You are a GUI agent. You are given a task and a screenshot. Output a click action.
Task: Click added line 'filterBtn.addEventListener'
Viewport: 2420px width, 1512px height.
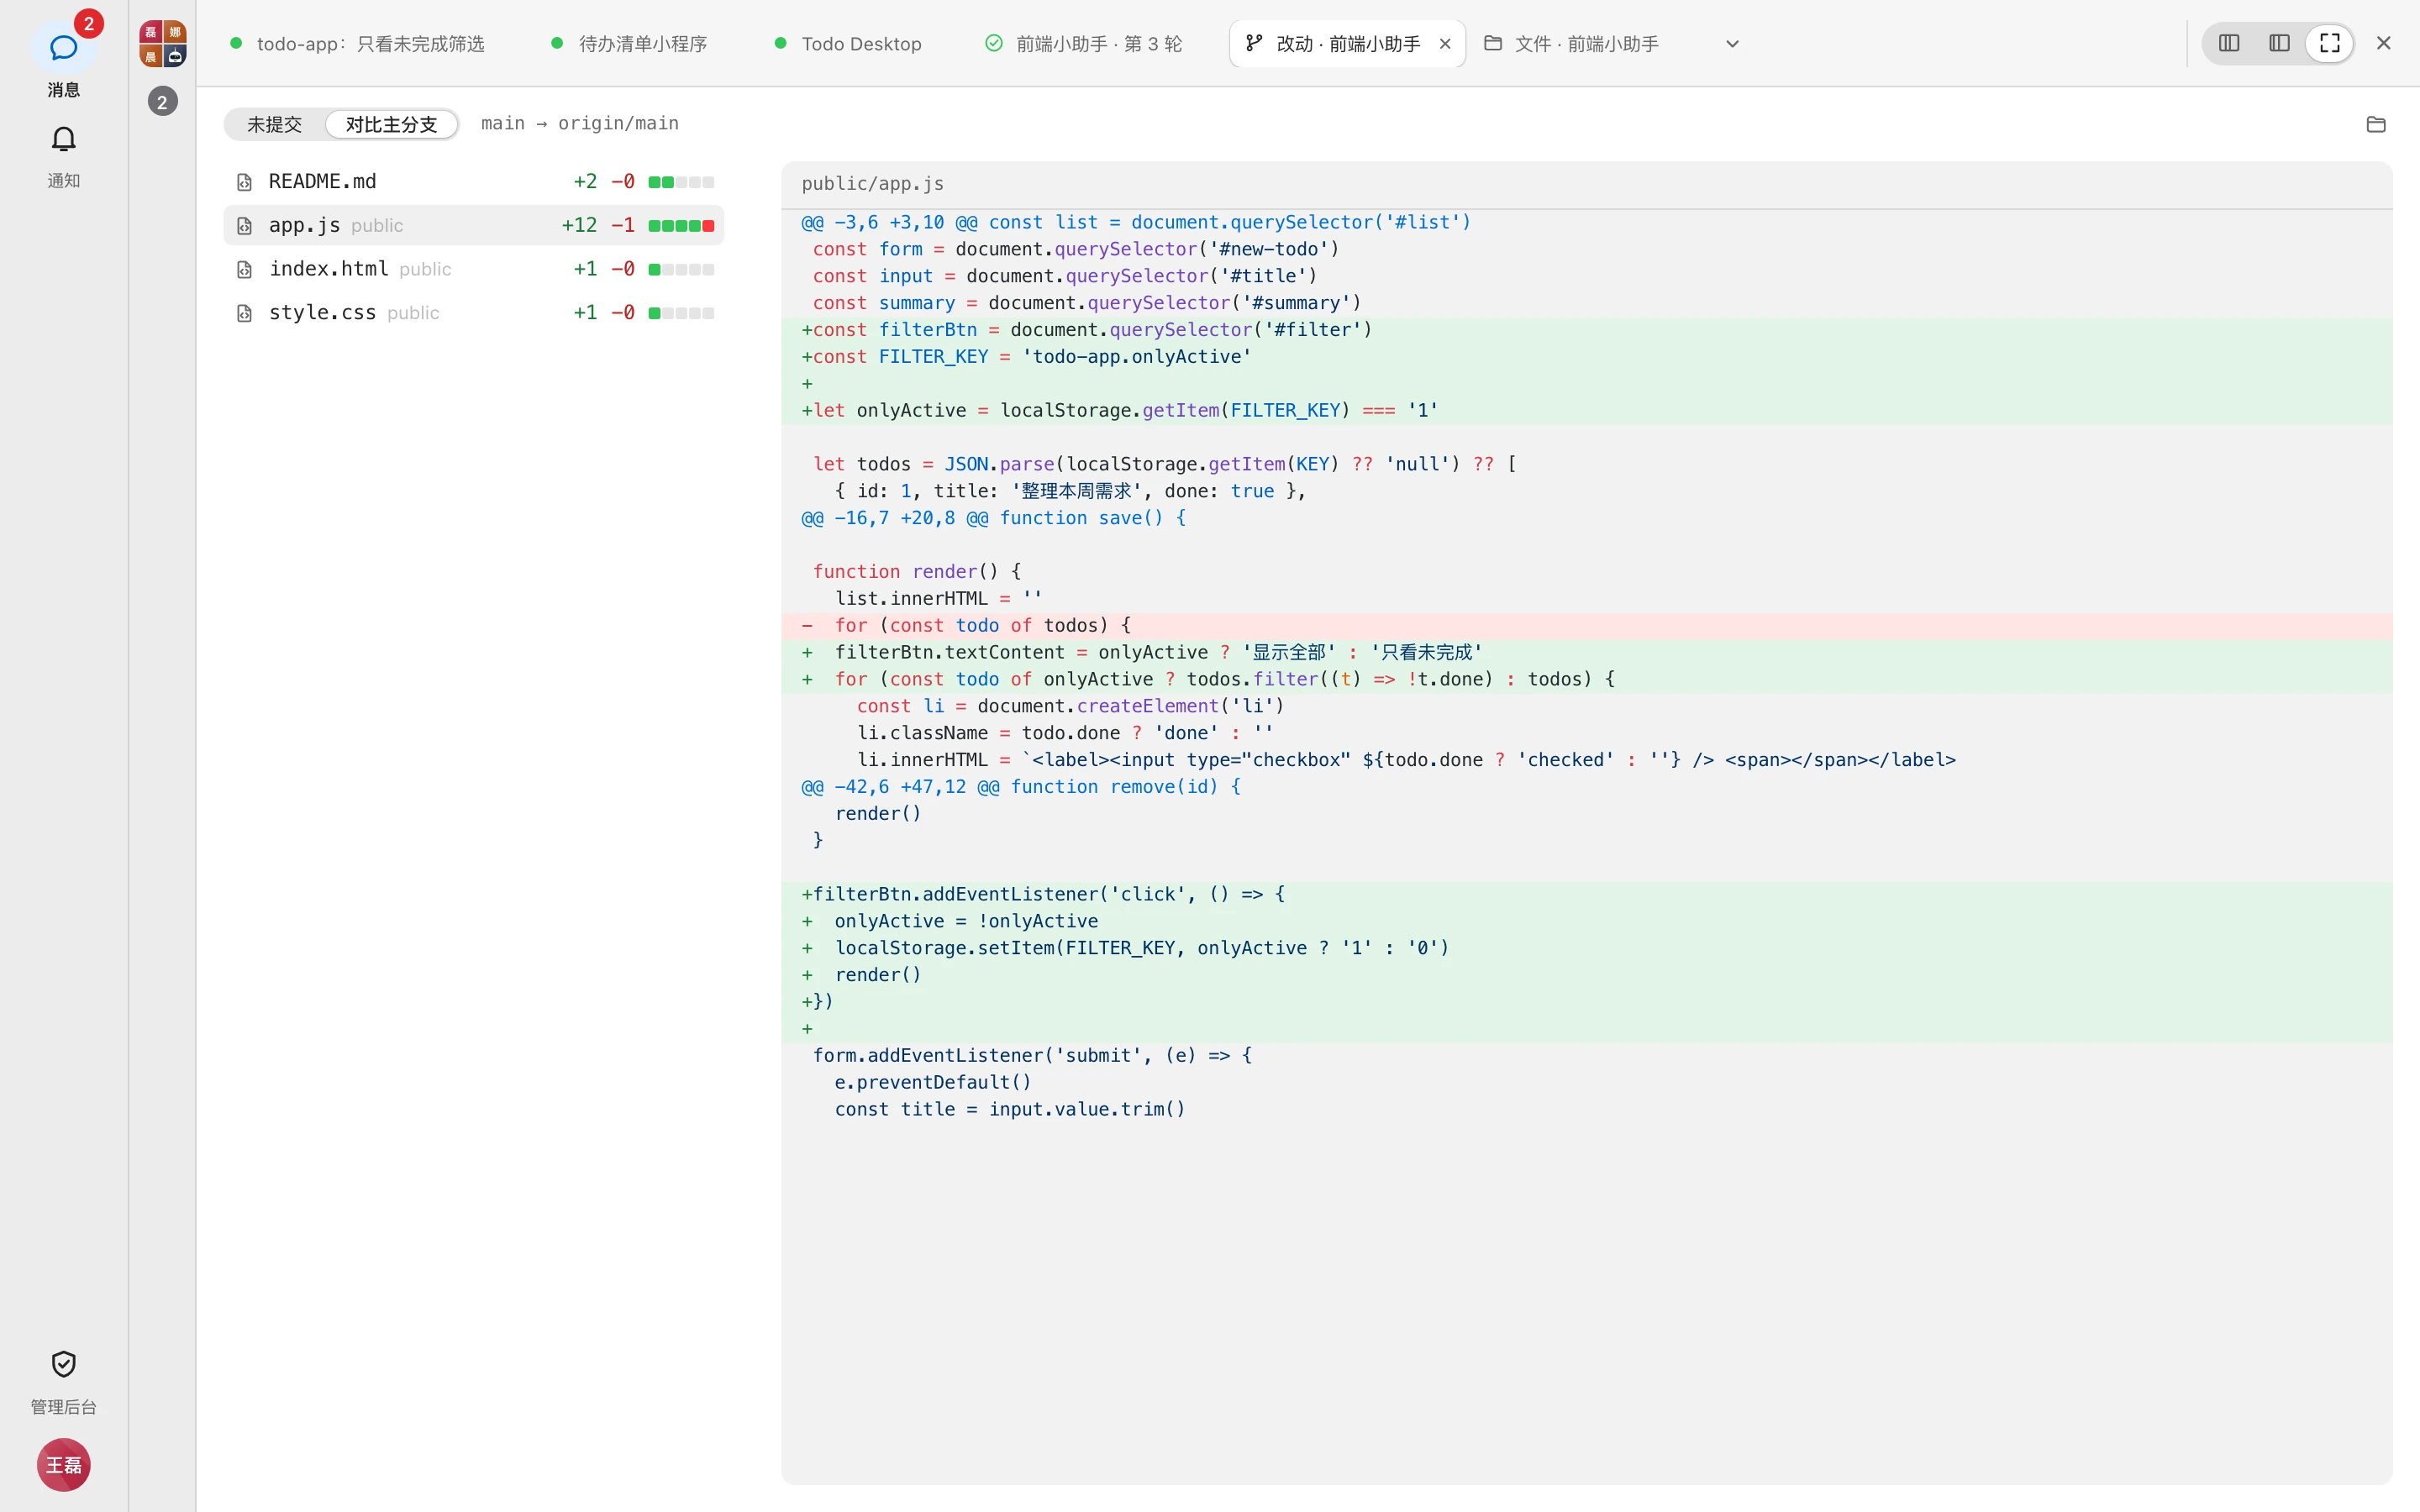coord(1587,895)
